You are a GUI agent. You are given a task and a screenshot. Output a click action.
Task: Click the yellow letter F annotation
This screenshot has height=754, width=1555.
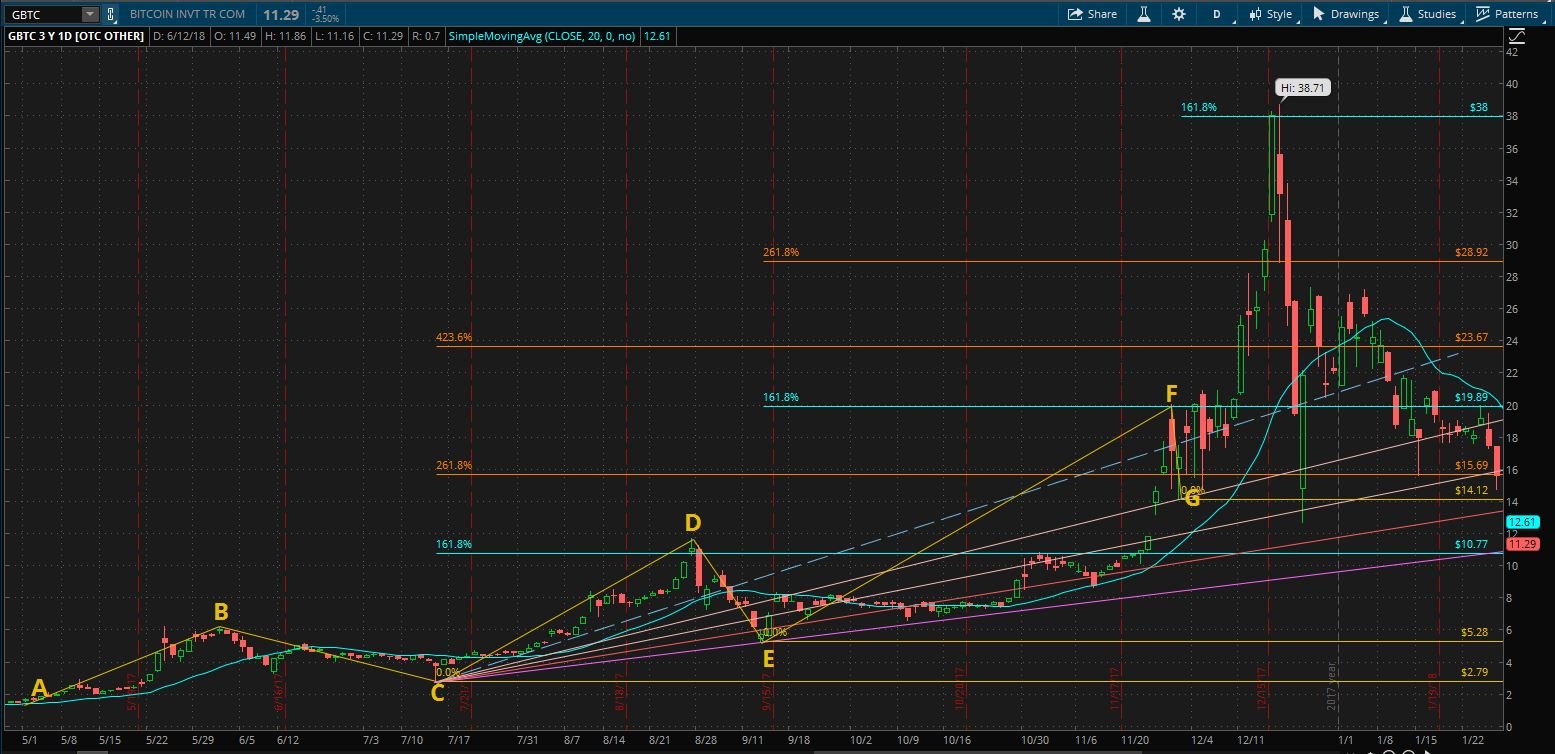pyautogui.click(x=1171, y=393)
